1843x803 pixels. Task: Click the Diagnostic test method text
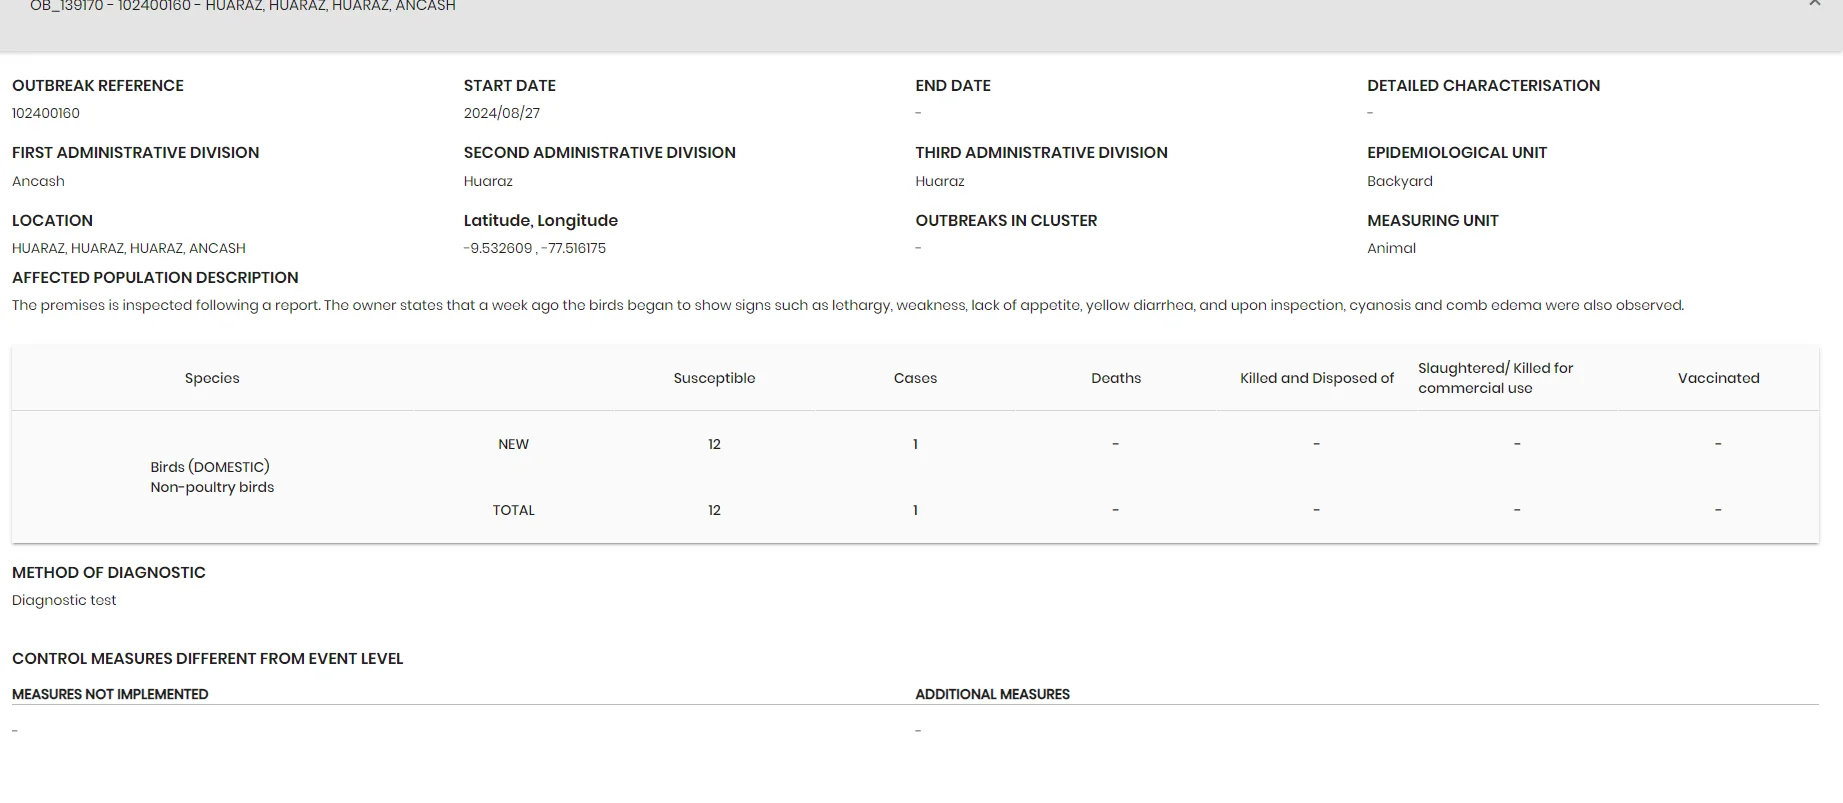(x=64, y=600)
